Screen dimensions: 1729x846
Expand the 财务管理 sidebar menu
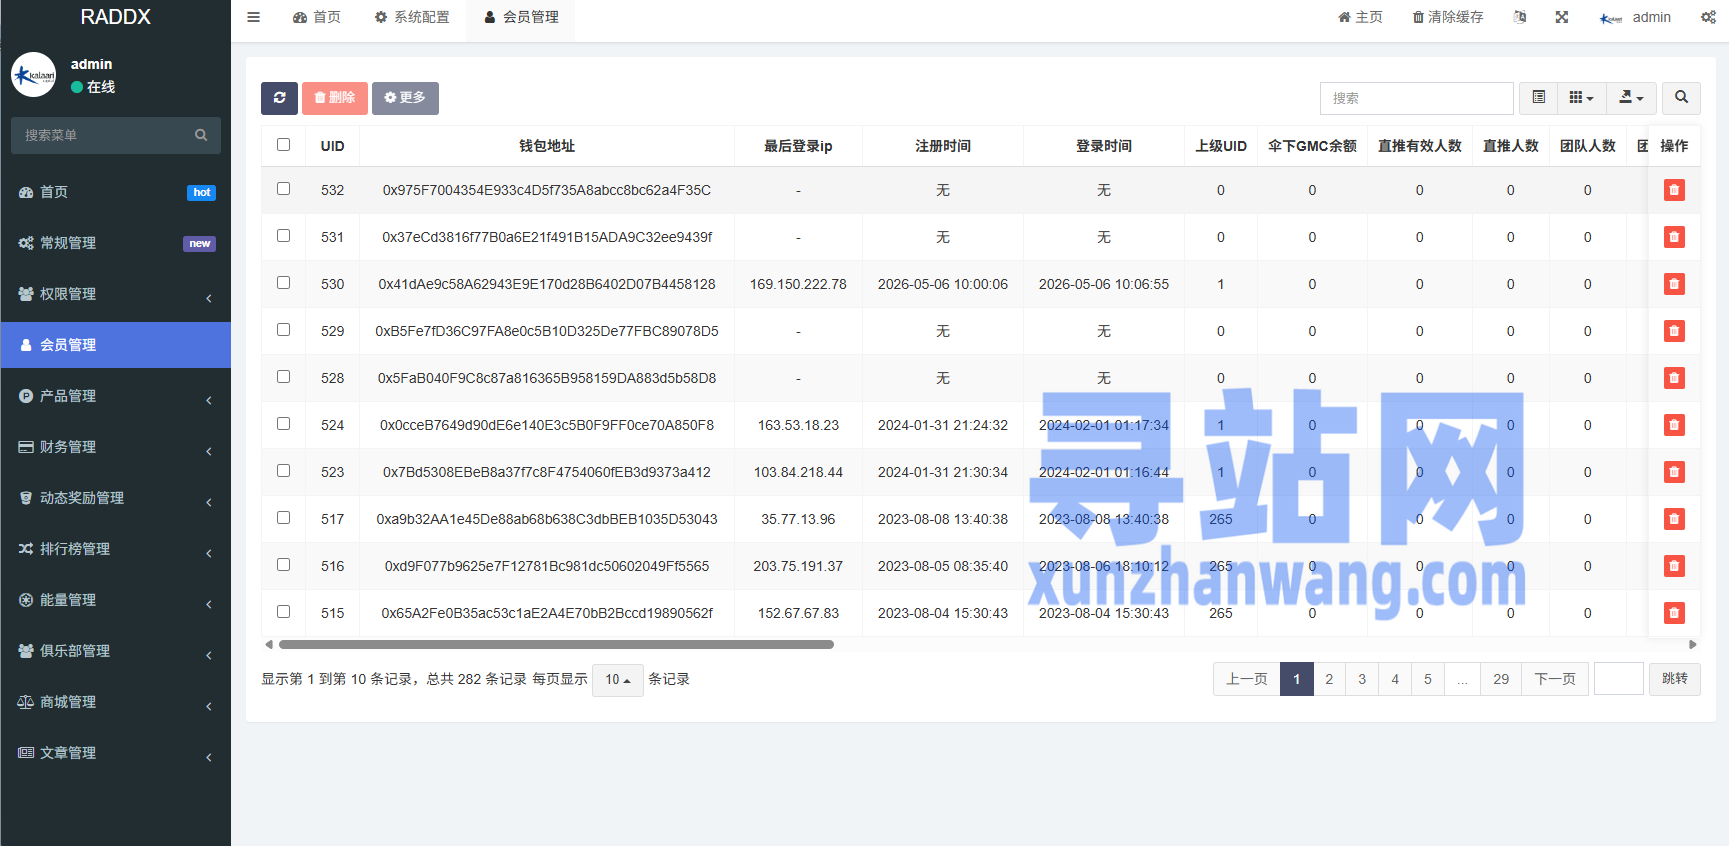point(116,447)
